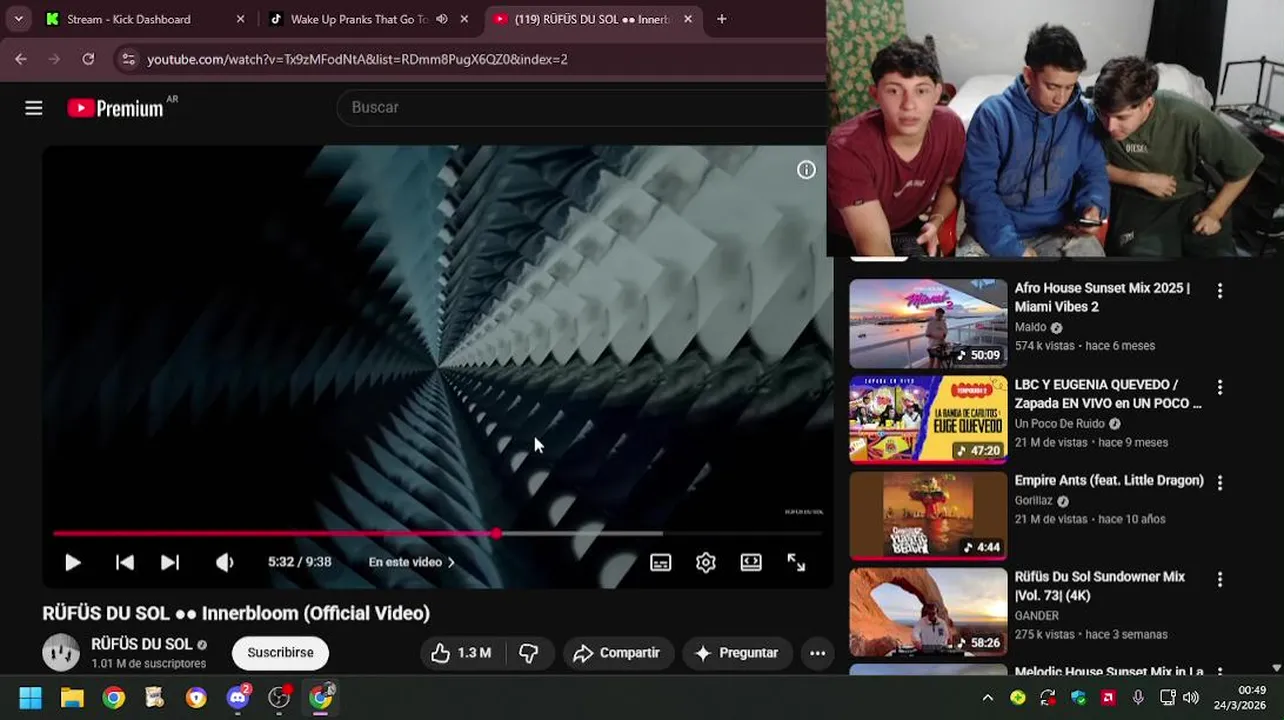The height and width of the screenshot is (720, 1284).
Task: Show hidden system tray icons
Action: click(988, 698)
